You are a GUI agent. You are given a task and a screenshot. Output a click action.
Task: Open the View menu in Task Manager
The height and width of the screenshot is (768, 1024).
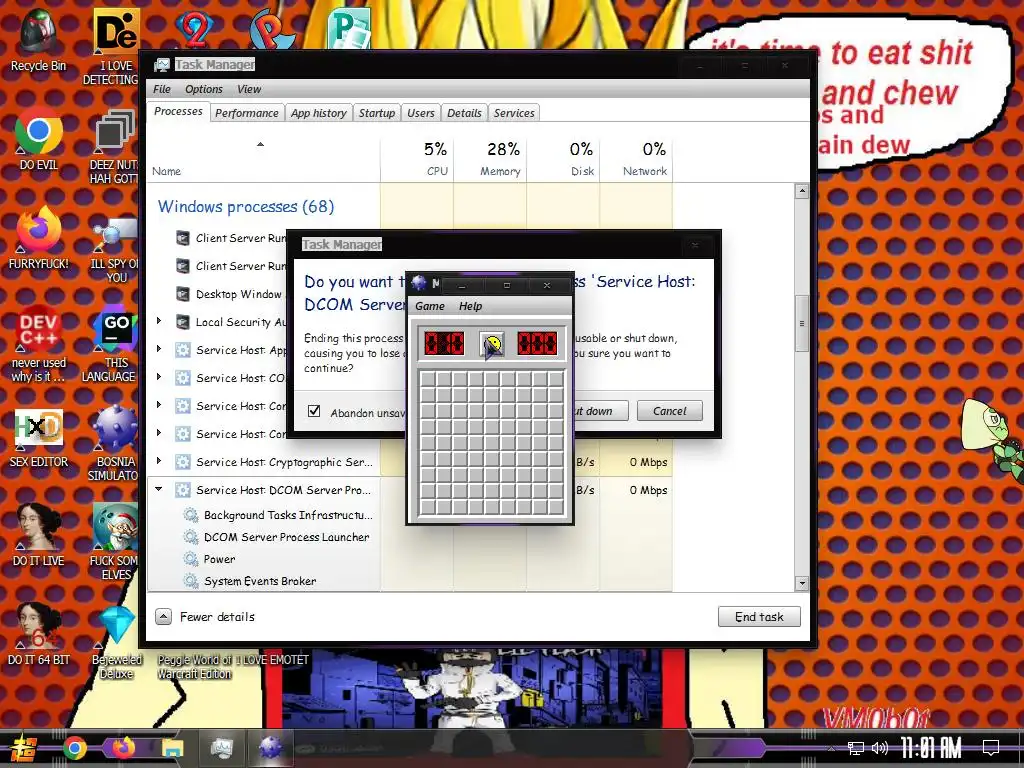249,89
